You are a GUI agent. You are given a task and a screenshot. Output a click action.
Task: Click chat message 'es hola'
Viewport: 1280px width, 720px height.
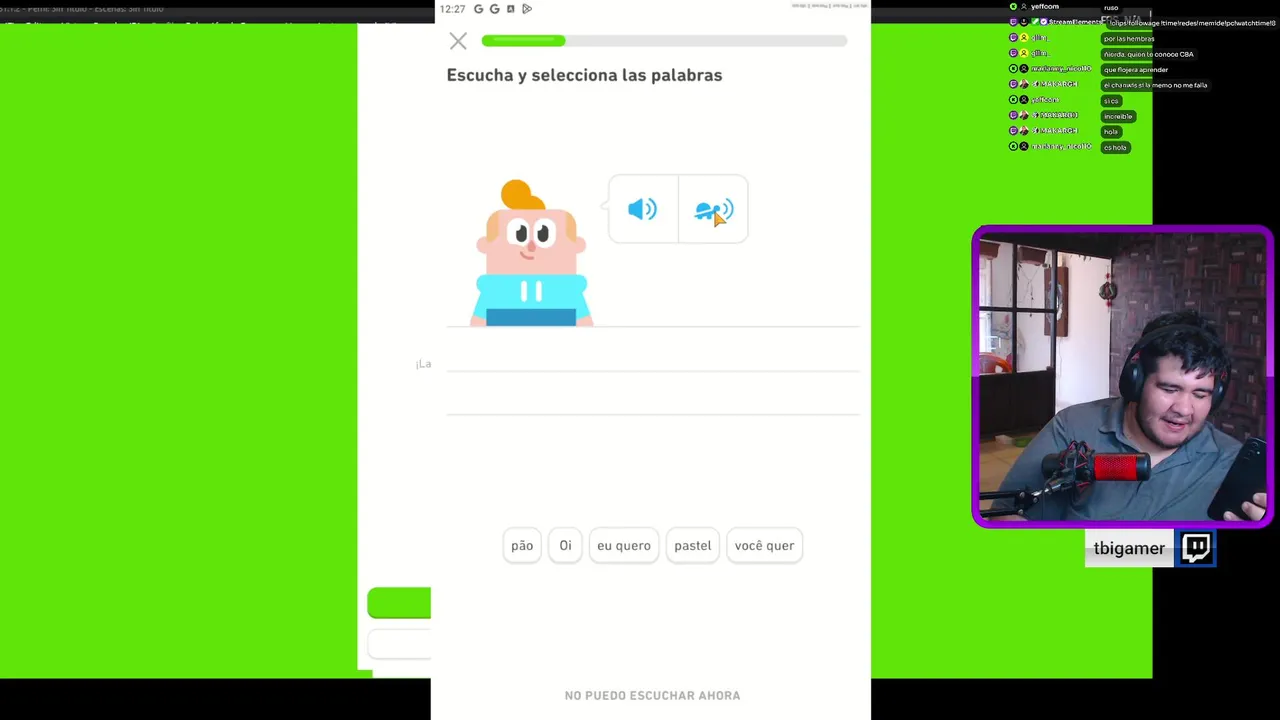pyautogui.click(x=1115, y=147)
